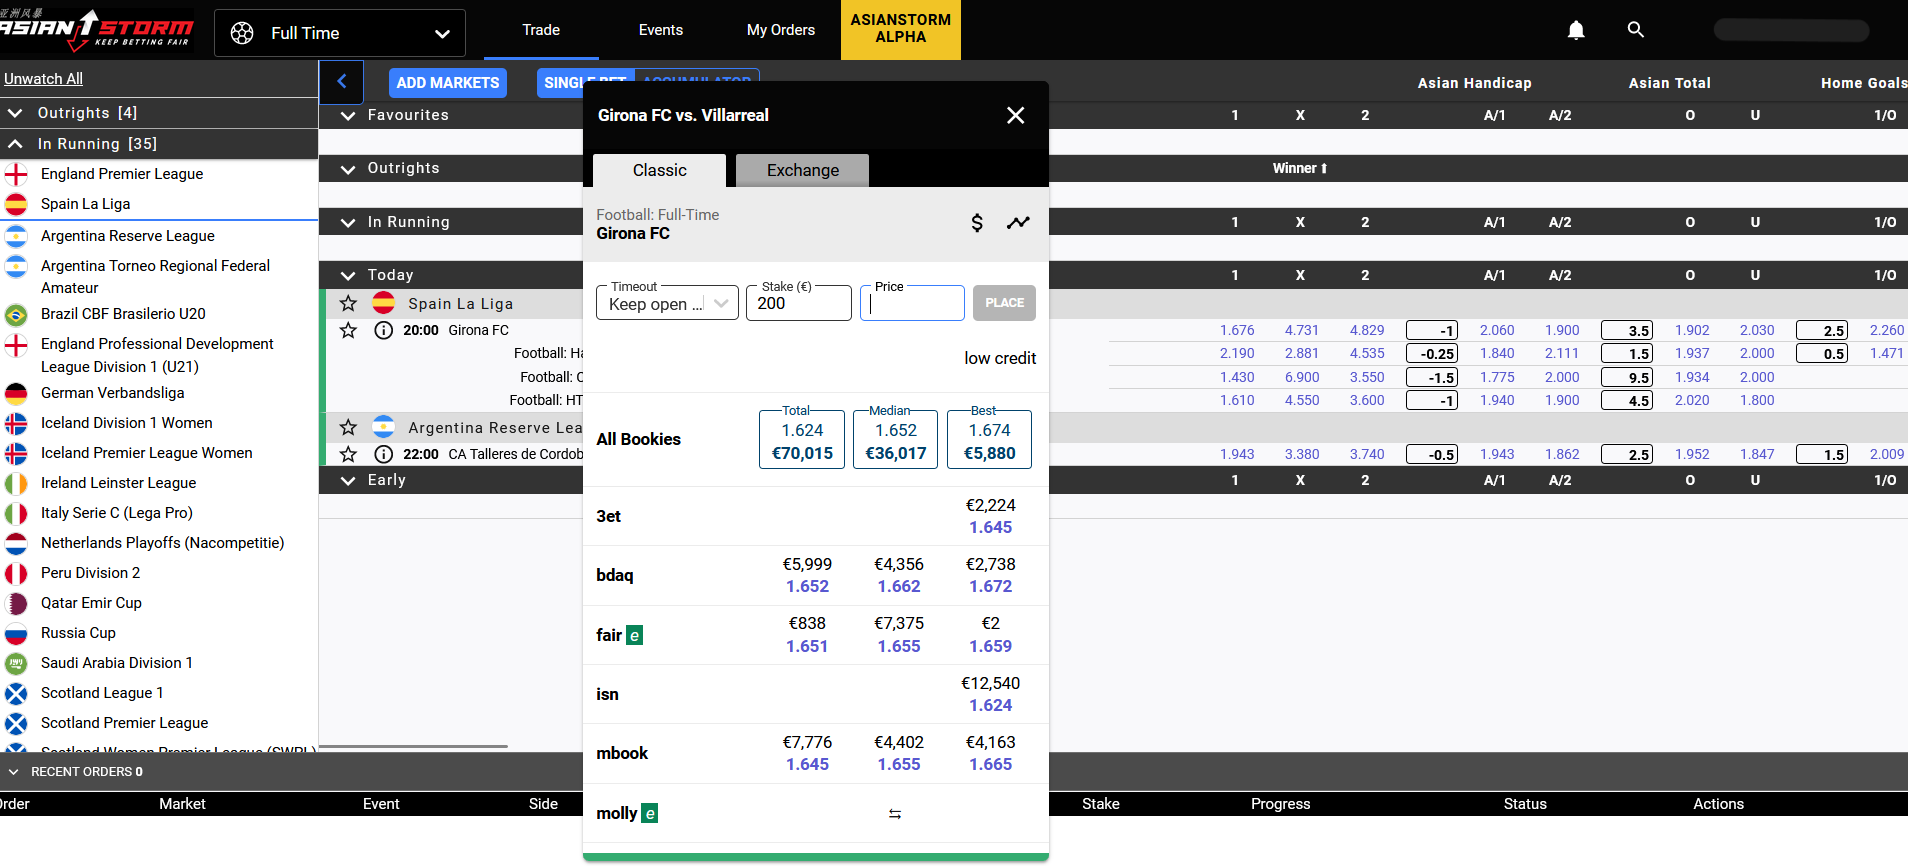This screenshot has height=866, width=1908.
Task: Open Iceland Premier League Women
Action: pos(147,453)
